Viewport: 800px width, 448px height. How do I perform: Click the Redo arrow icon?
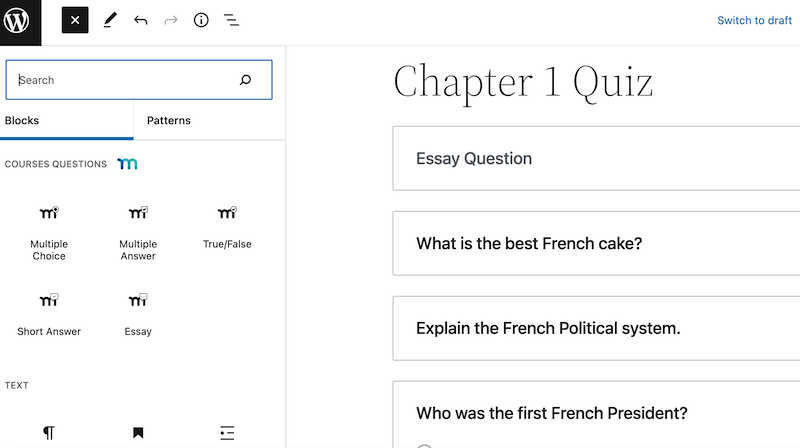(x=170, y=20)
